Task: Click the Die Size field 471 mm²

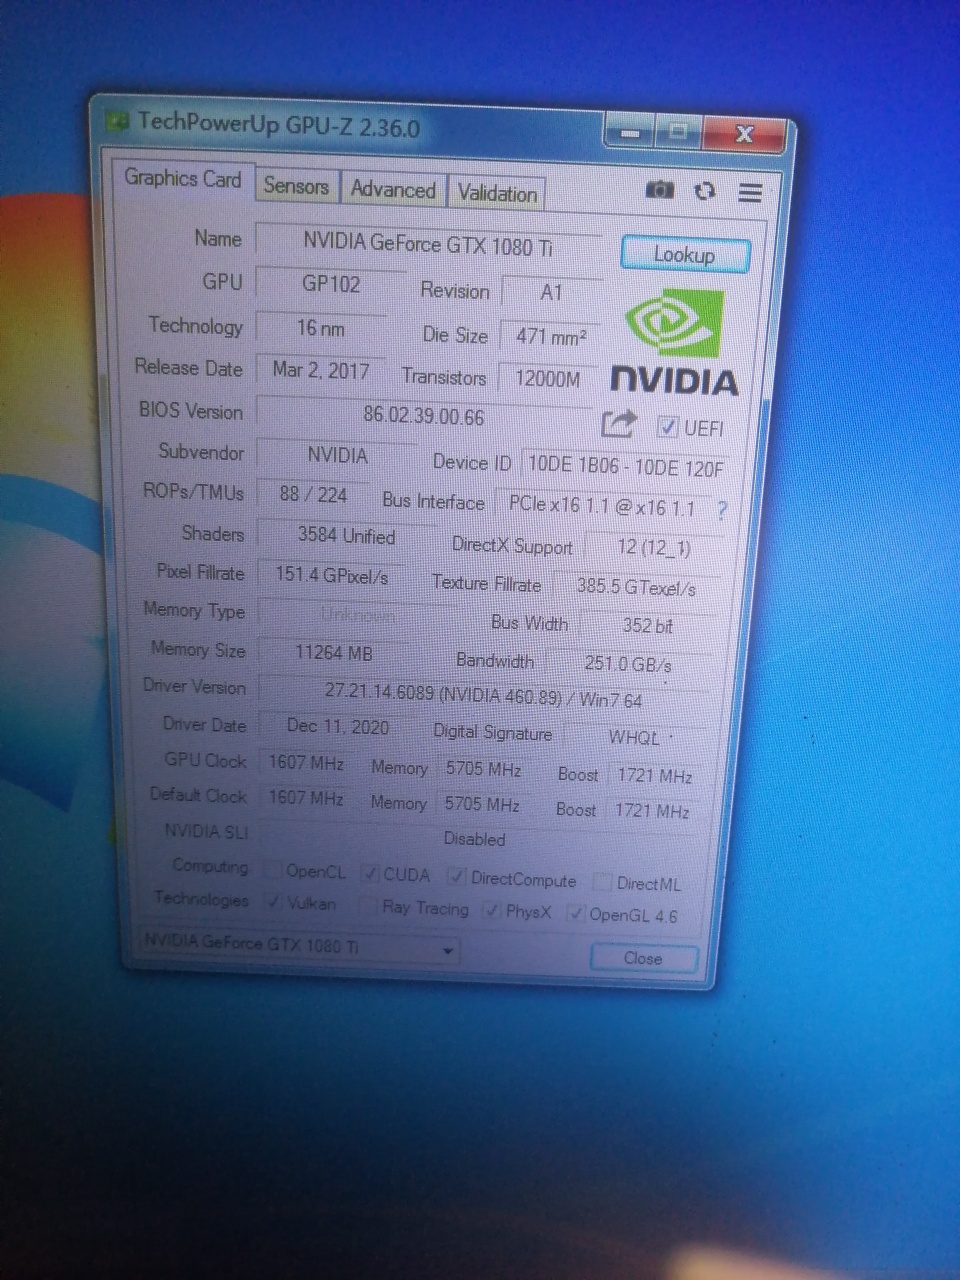Action: point(550,337)
